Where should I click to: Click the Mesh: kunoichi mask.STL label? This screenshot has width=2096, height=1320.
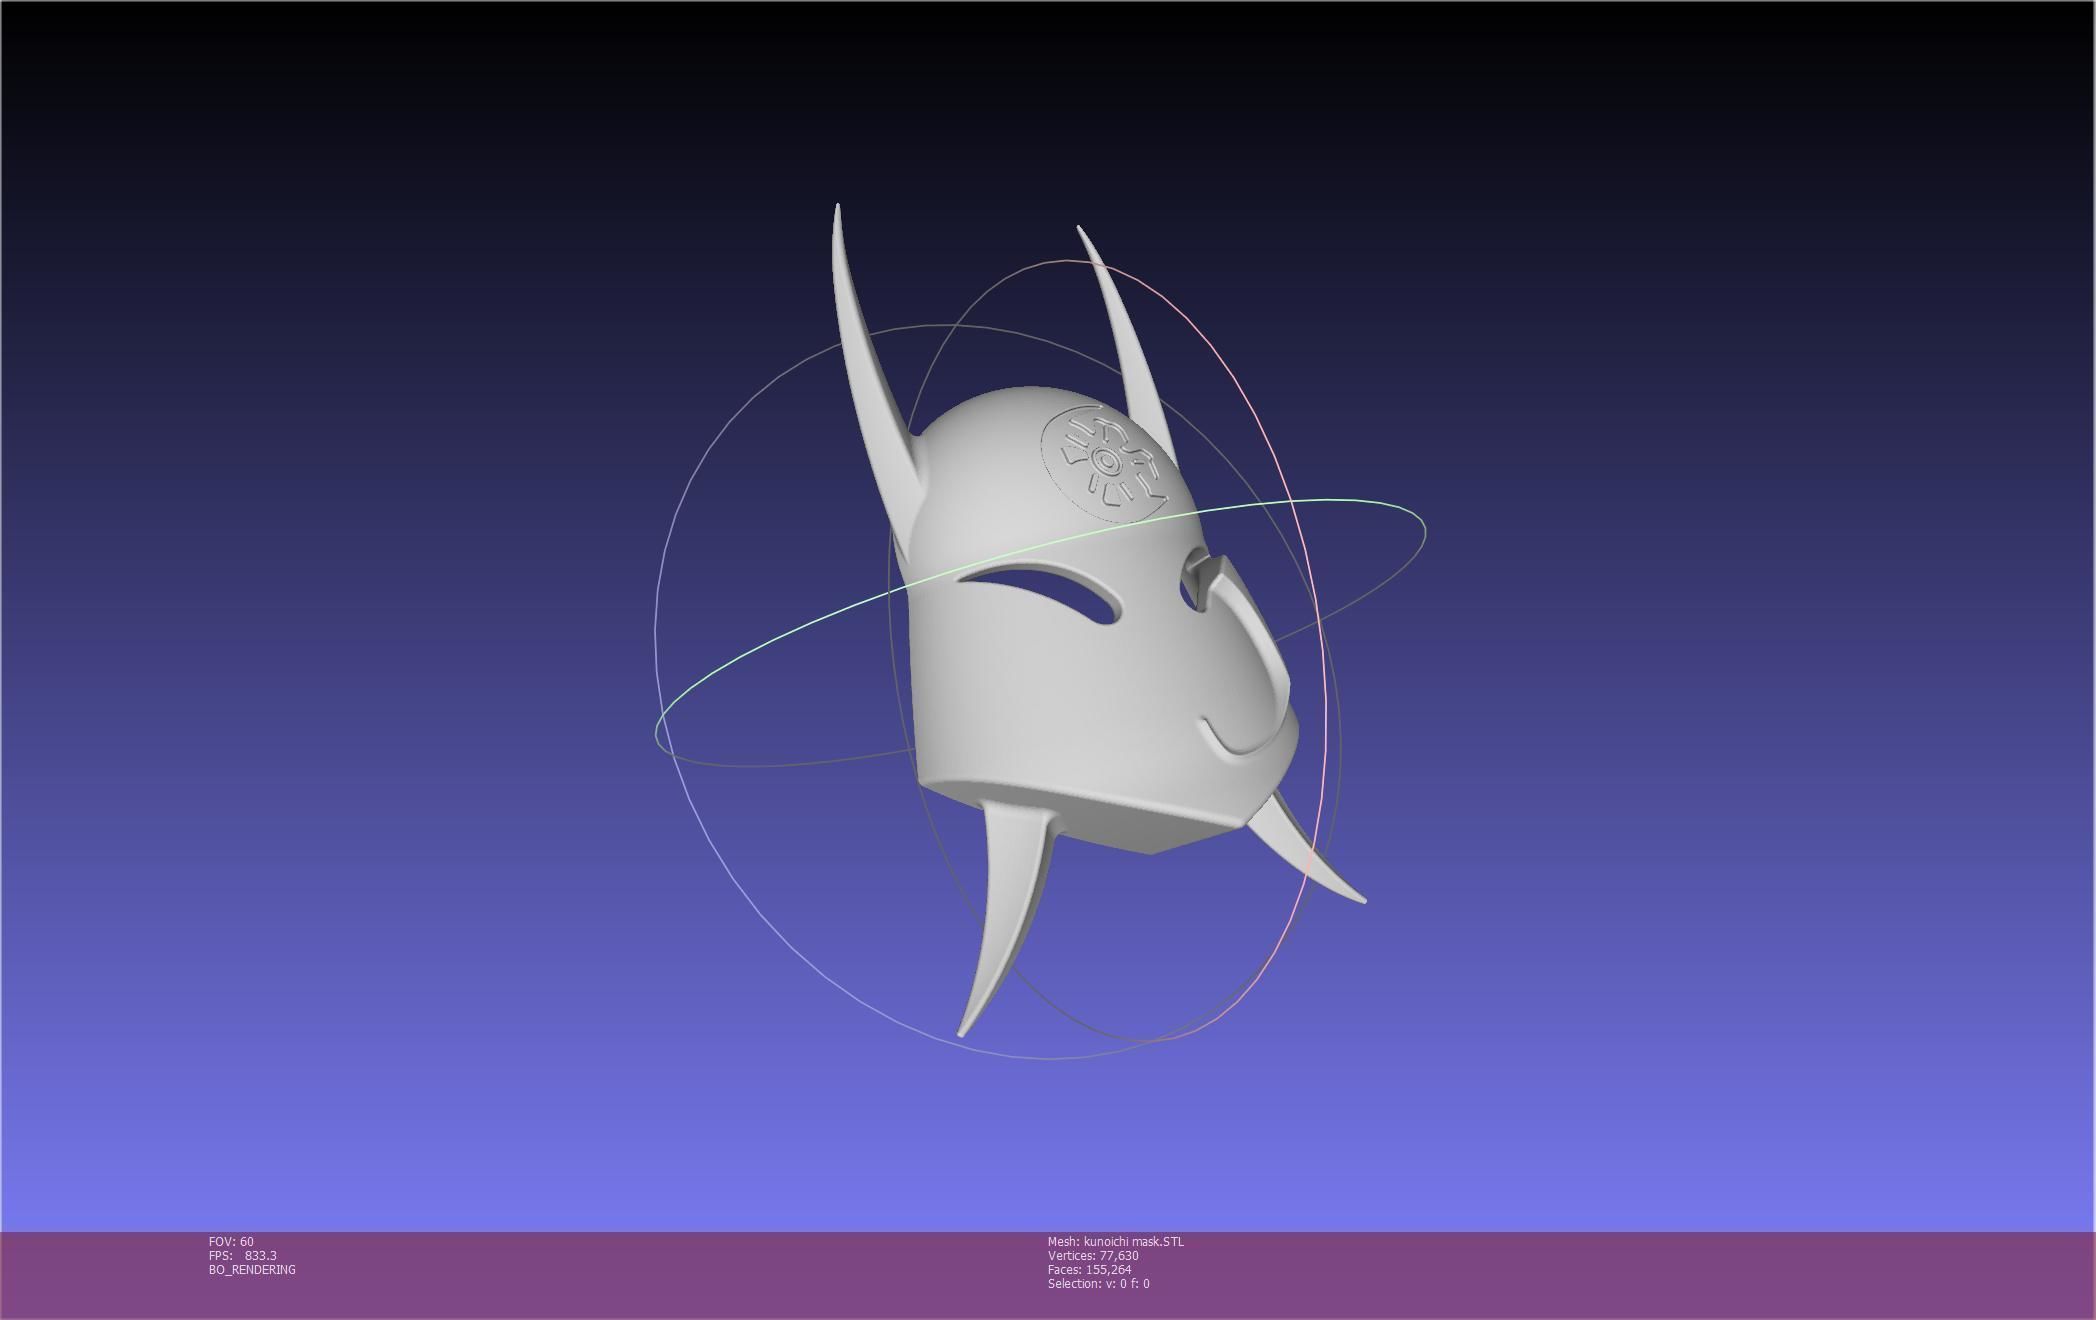coord(1115,1242)
